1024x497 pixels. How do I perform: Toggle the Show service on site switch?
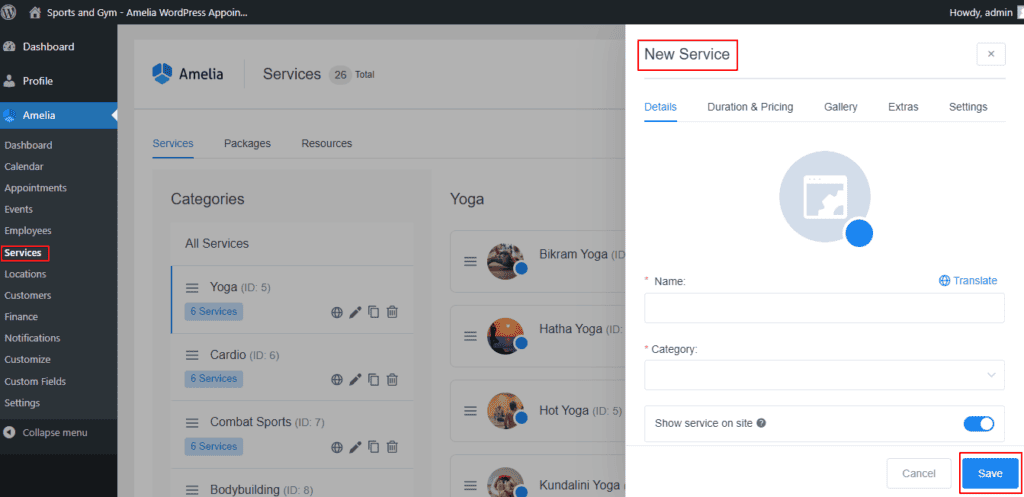point(978,423)
